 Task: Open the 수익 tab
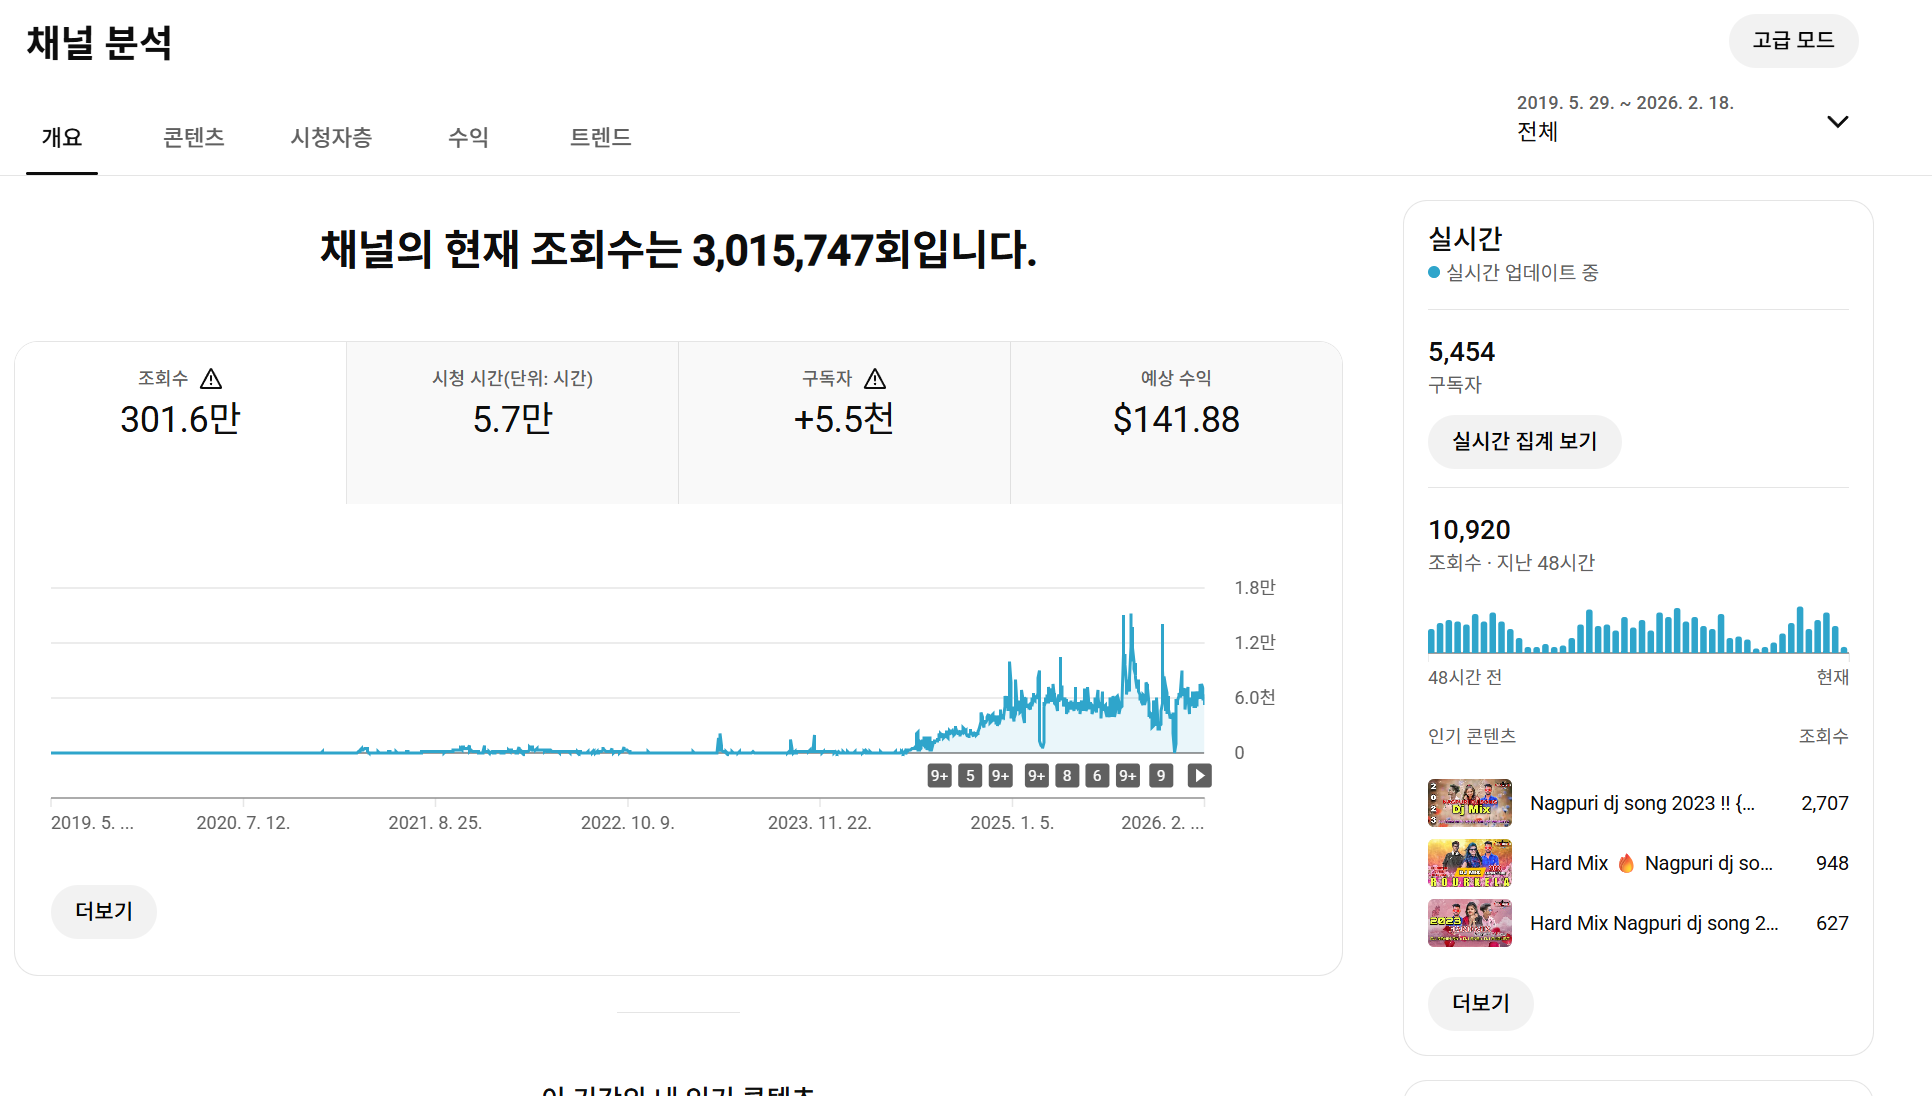(468, 137)
